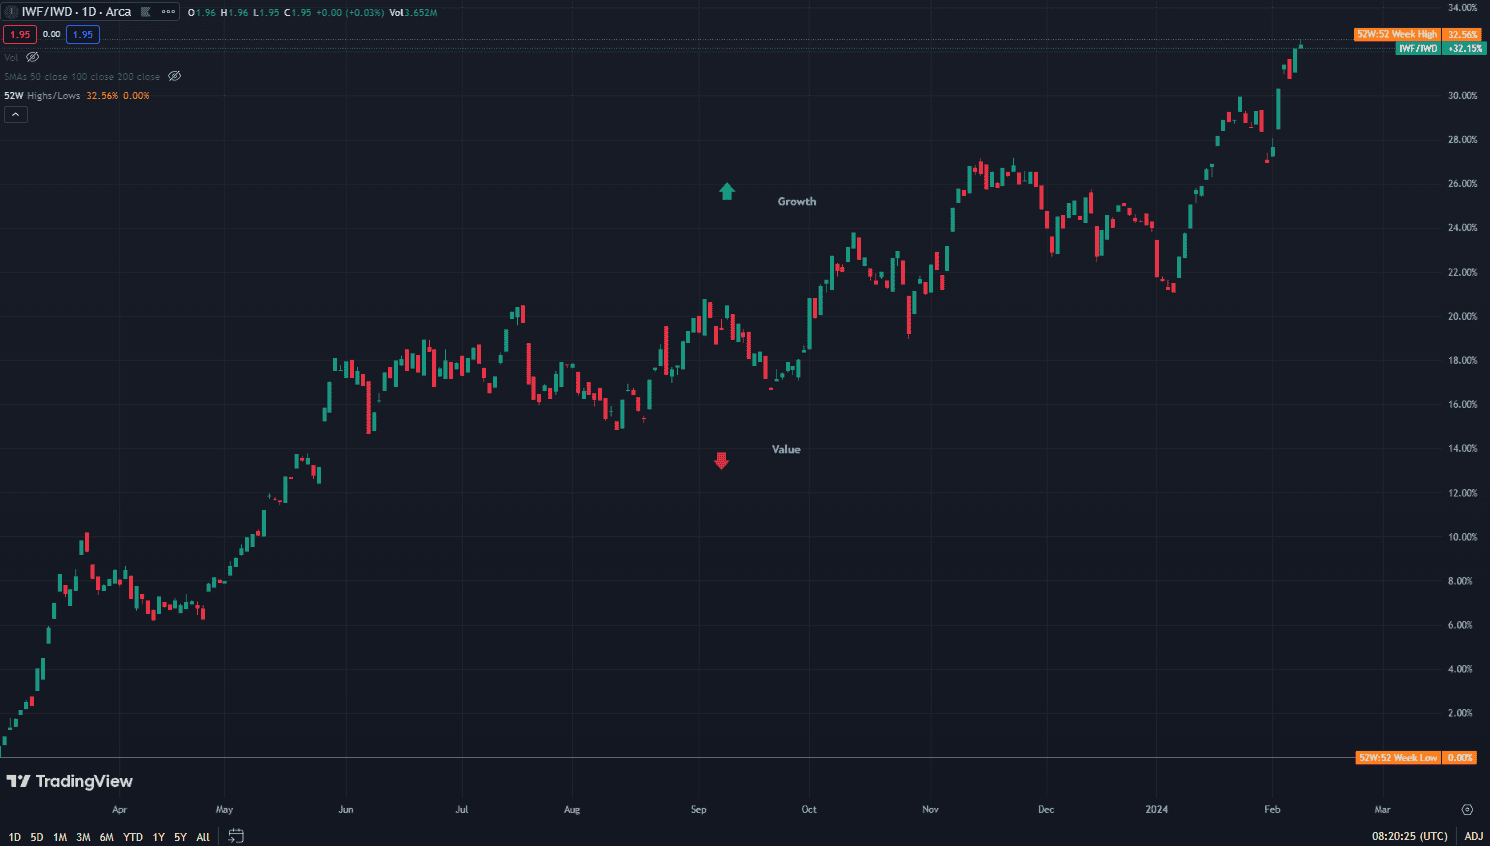Viewport: 1490px width, 846px height.
Task: Select the Growth text annotation
Action: [x=797, y=201]
